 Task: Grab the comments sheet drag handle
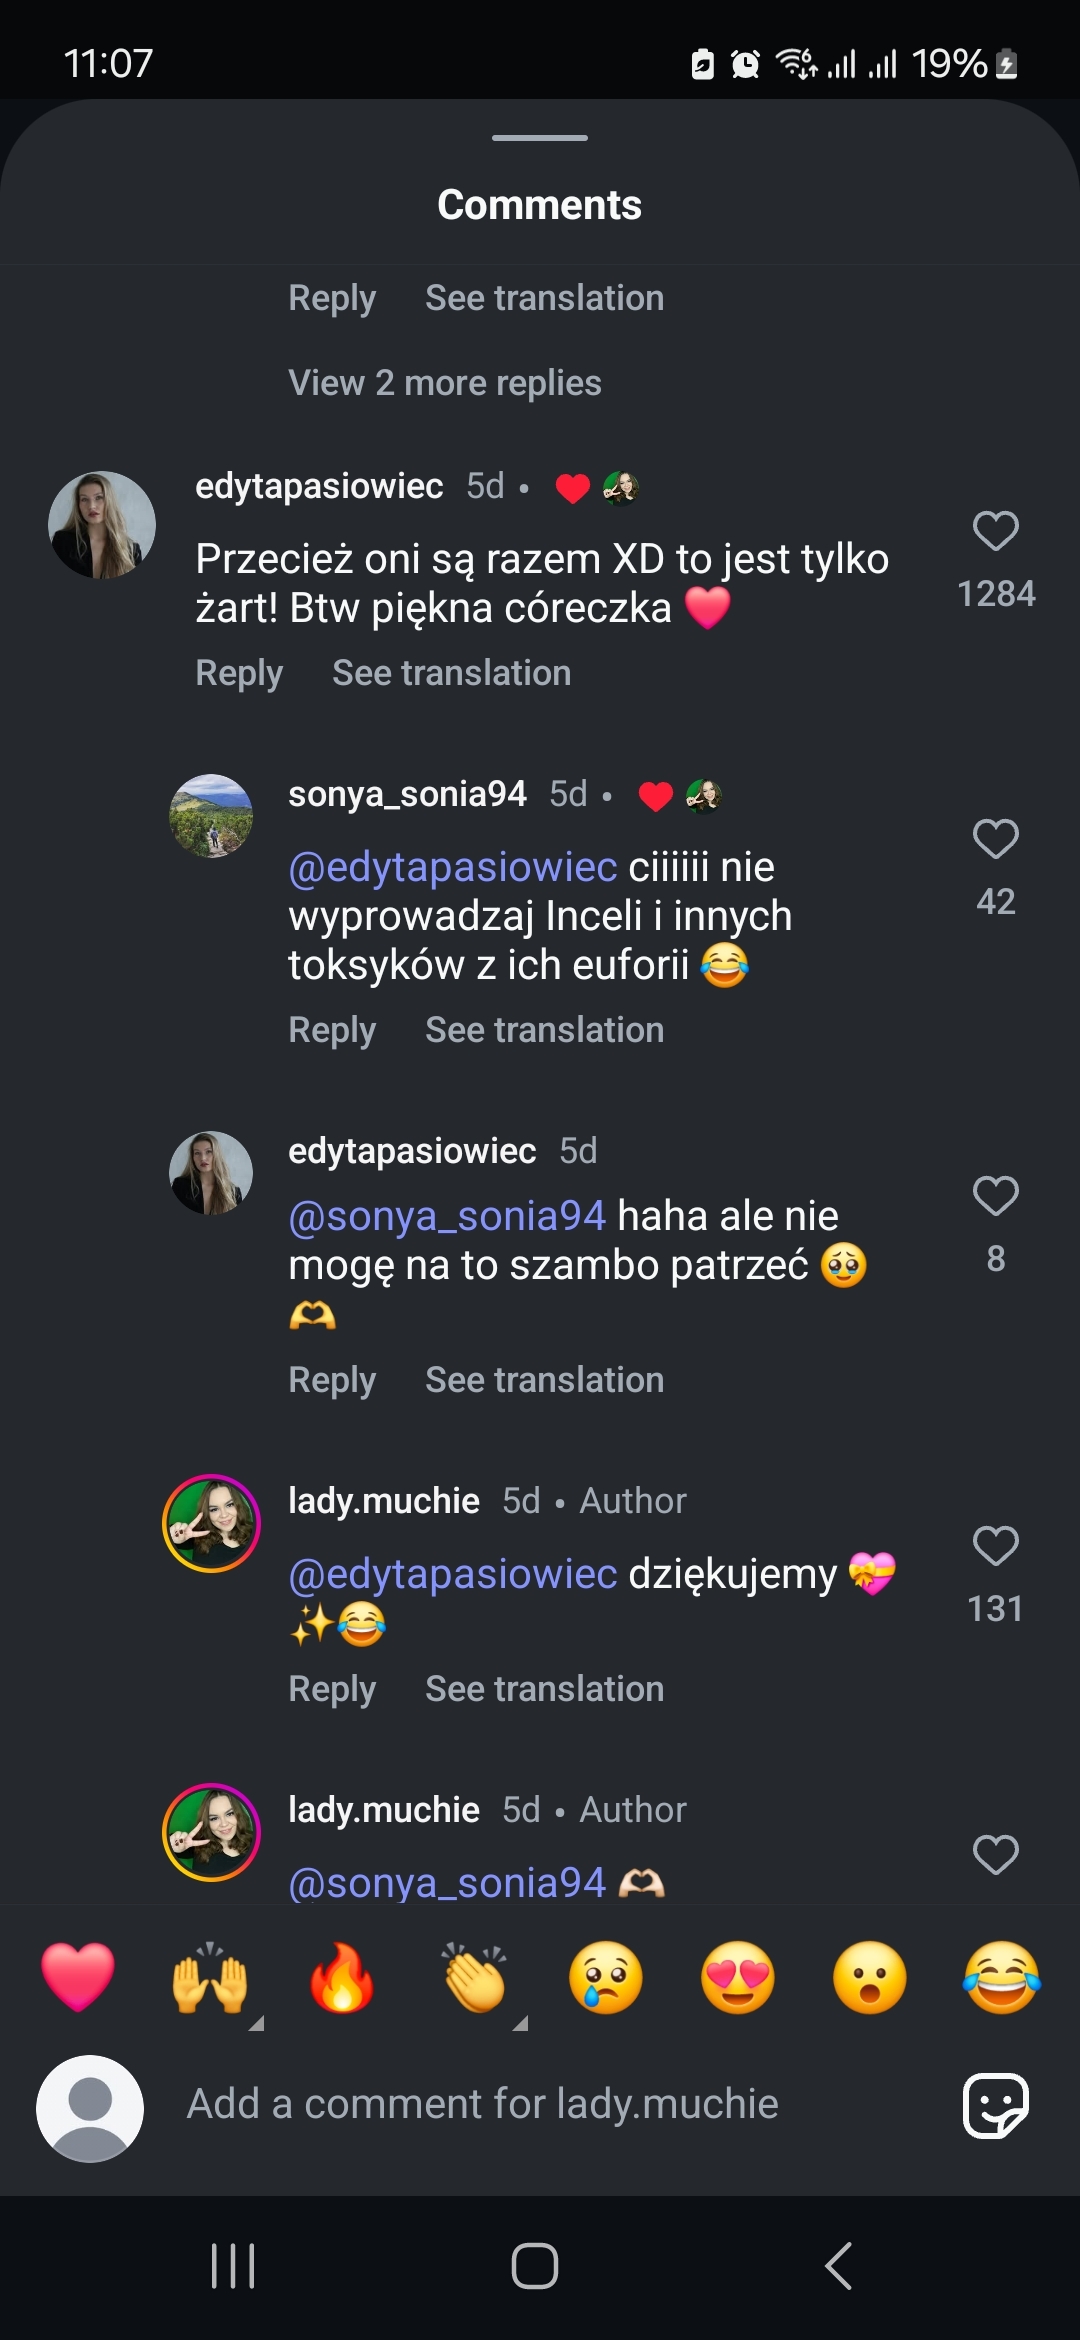[540, 138]
